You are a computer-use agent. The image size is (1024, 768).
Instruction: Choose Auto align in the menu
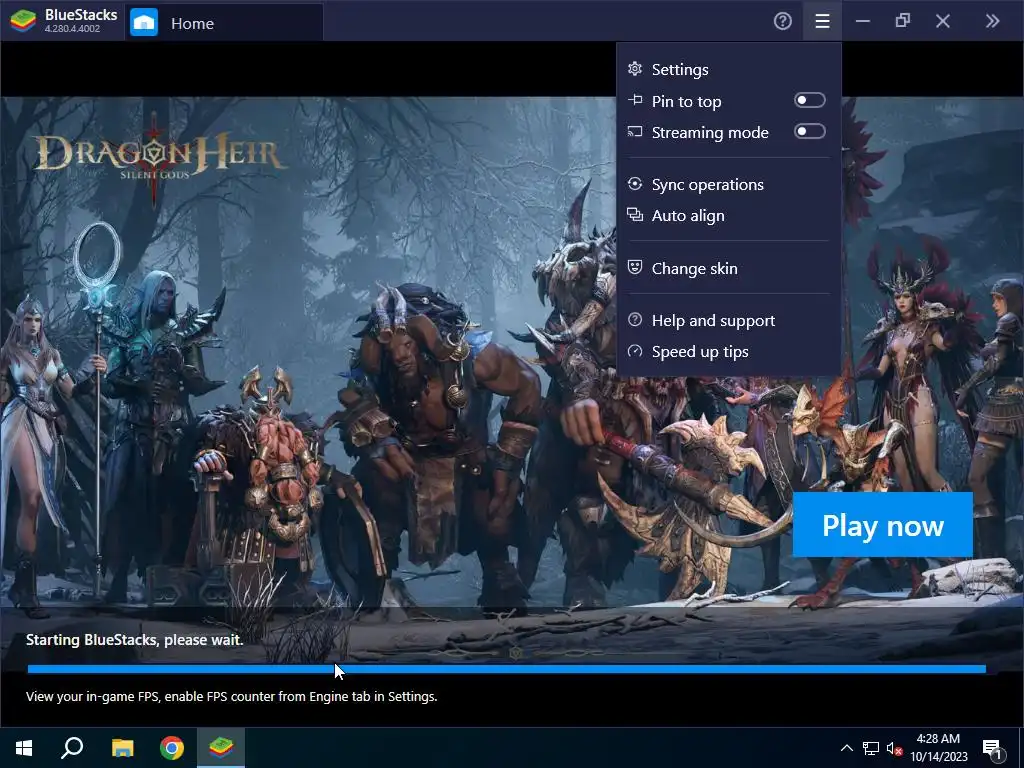coord(729,216)
